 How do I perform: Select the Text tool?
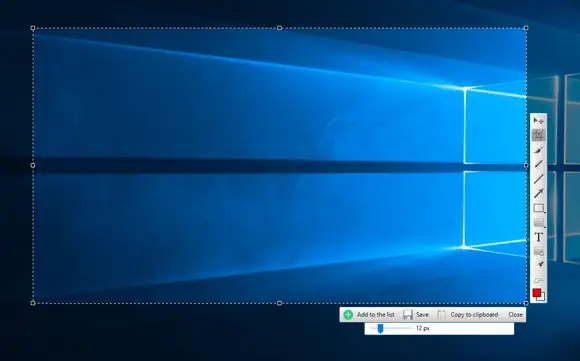[538, 237]
